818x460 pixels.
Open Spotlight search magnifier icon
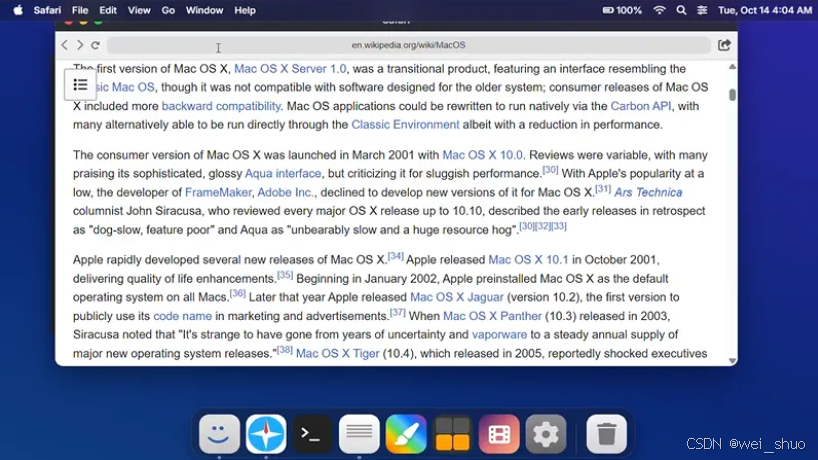pos(681,10)
